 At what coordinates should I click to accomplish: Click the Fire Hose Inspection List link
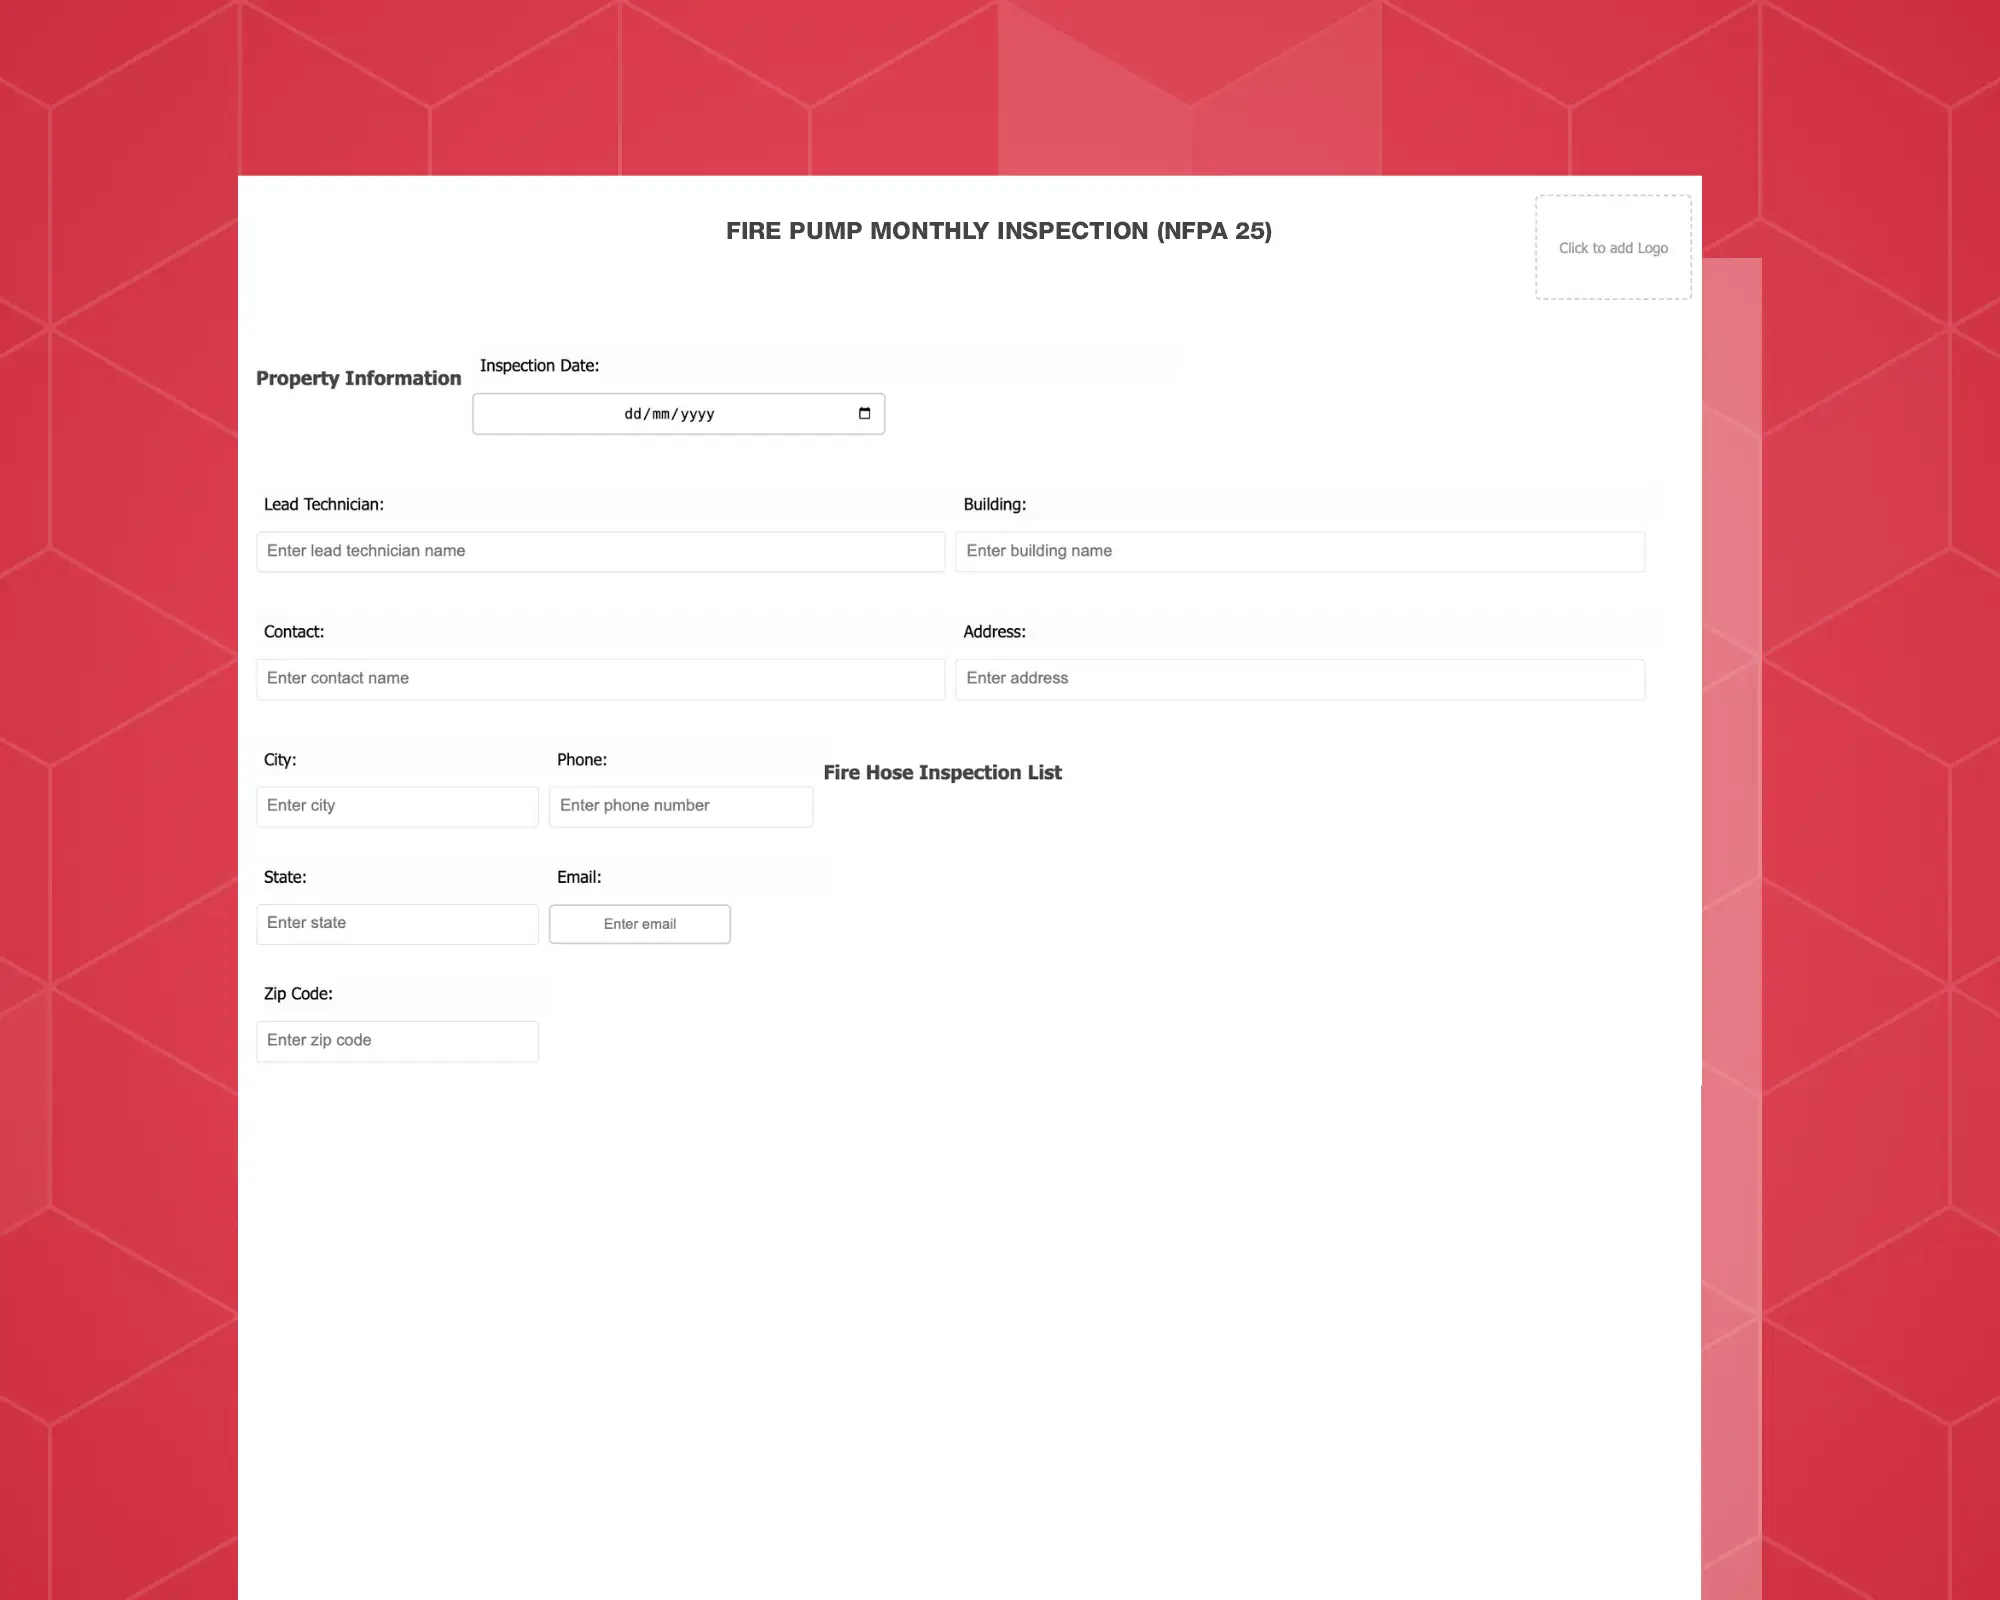point(944,772)
